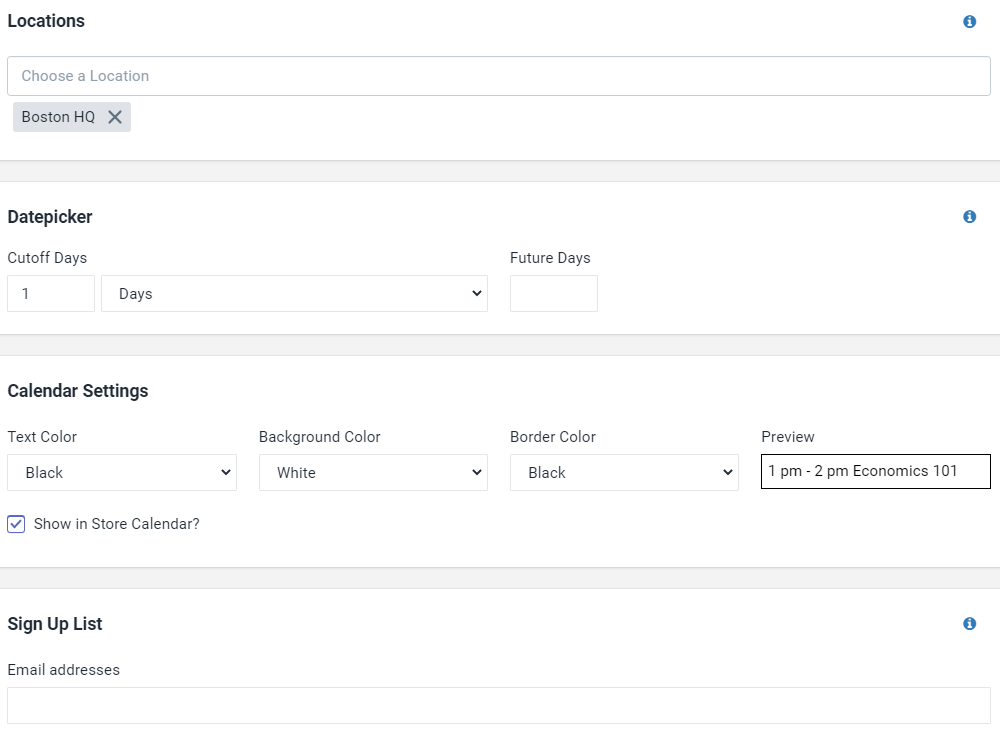
Task: Click the Cutoff Days number field
Action: pyautogui.click(x=51, y=293)
